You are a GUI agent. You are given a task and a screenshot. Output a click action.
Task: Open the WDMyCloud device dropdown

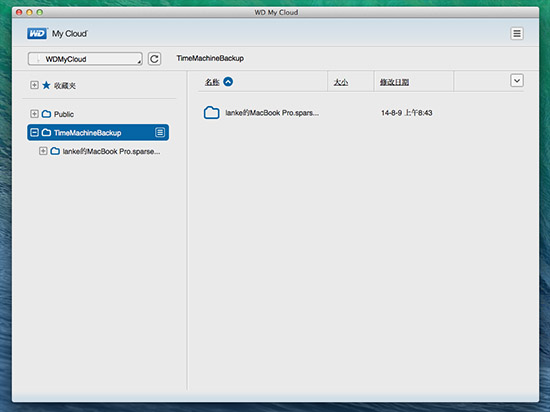click(85, 59)
